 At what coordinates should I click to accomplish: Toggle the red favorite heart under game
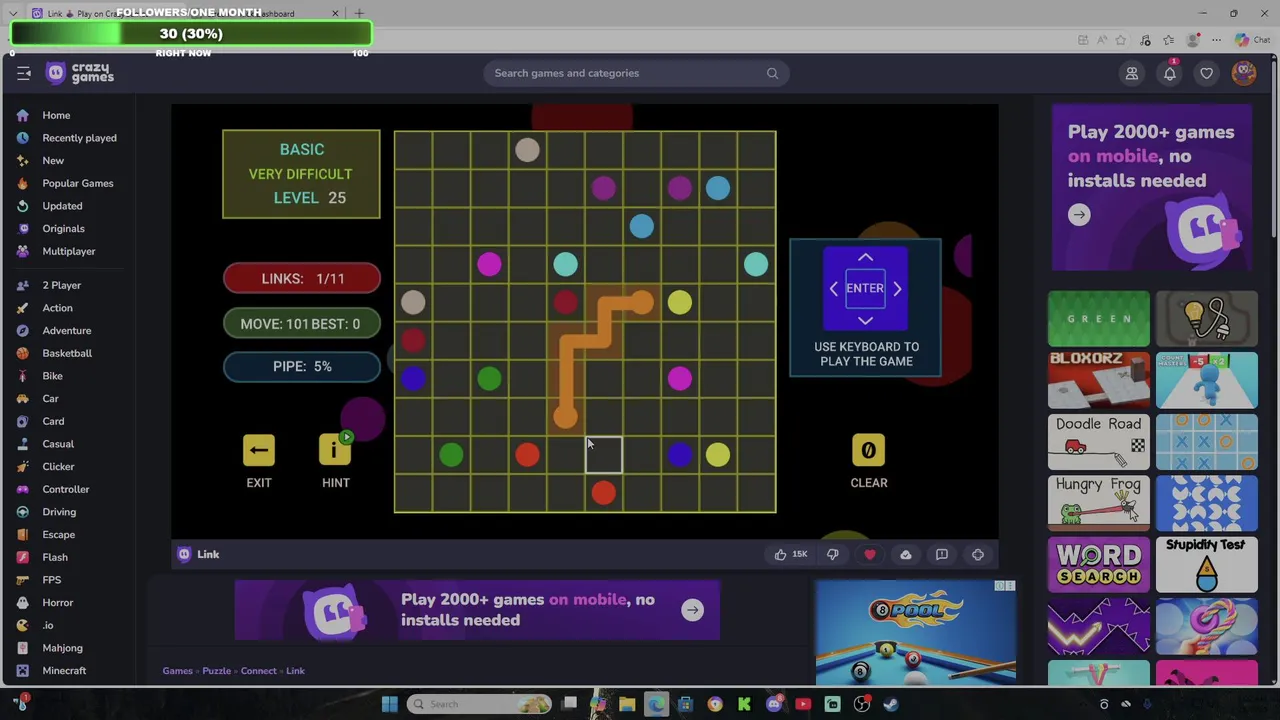point(870,554)
